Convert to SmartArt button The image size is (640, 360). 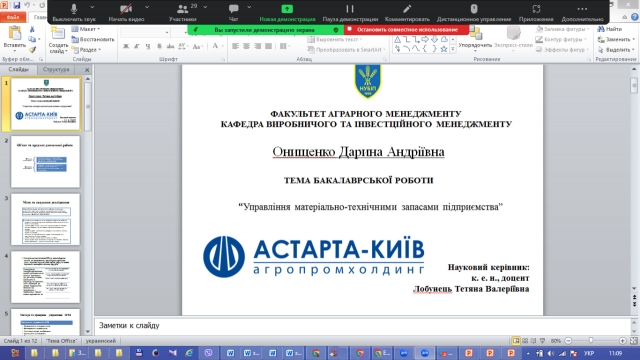coord(346,49)
